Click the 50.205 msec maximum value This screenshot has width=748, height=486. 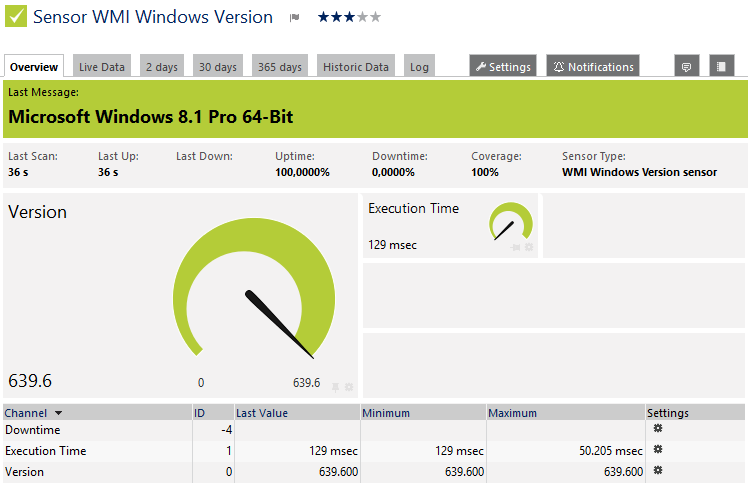[611, 451]
